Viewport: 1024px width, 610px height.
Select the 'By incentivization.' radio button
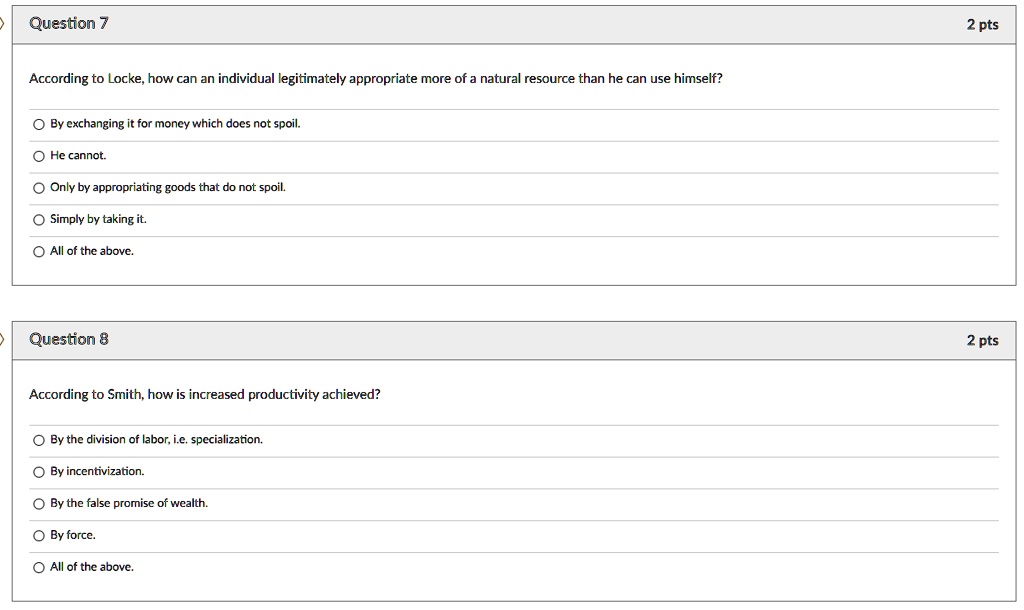[39, 472]
